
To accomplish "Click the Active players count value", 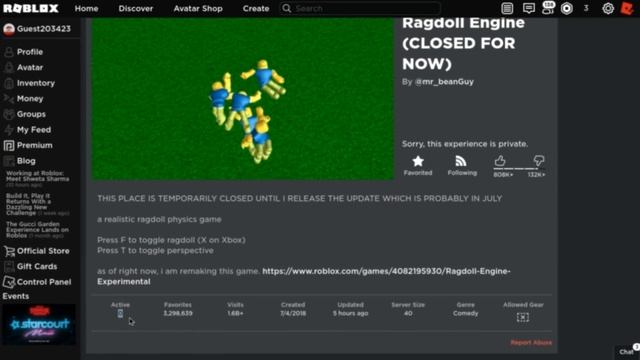I will click(120, 313).
